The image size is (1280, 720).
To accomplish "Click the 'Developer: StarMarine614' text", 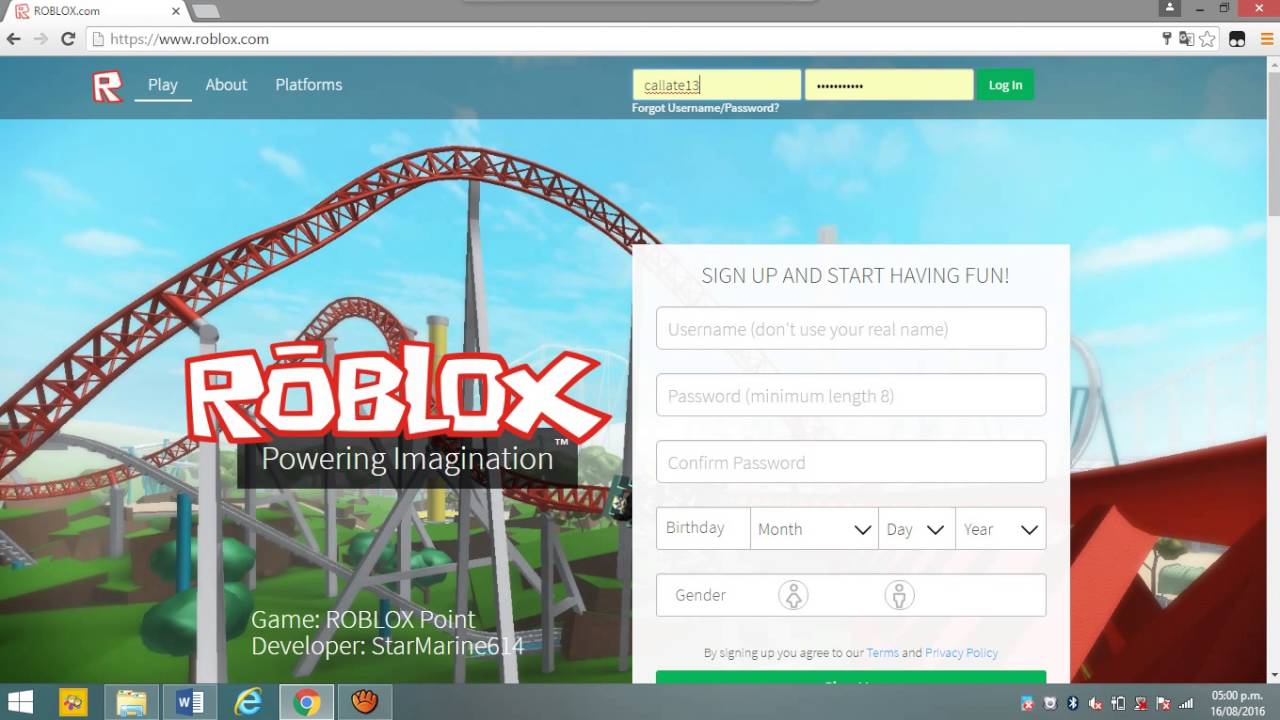I will [x=387, y=646].
